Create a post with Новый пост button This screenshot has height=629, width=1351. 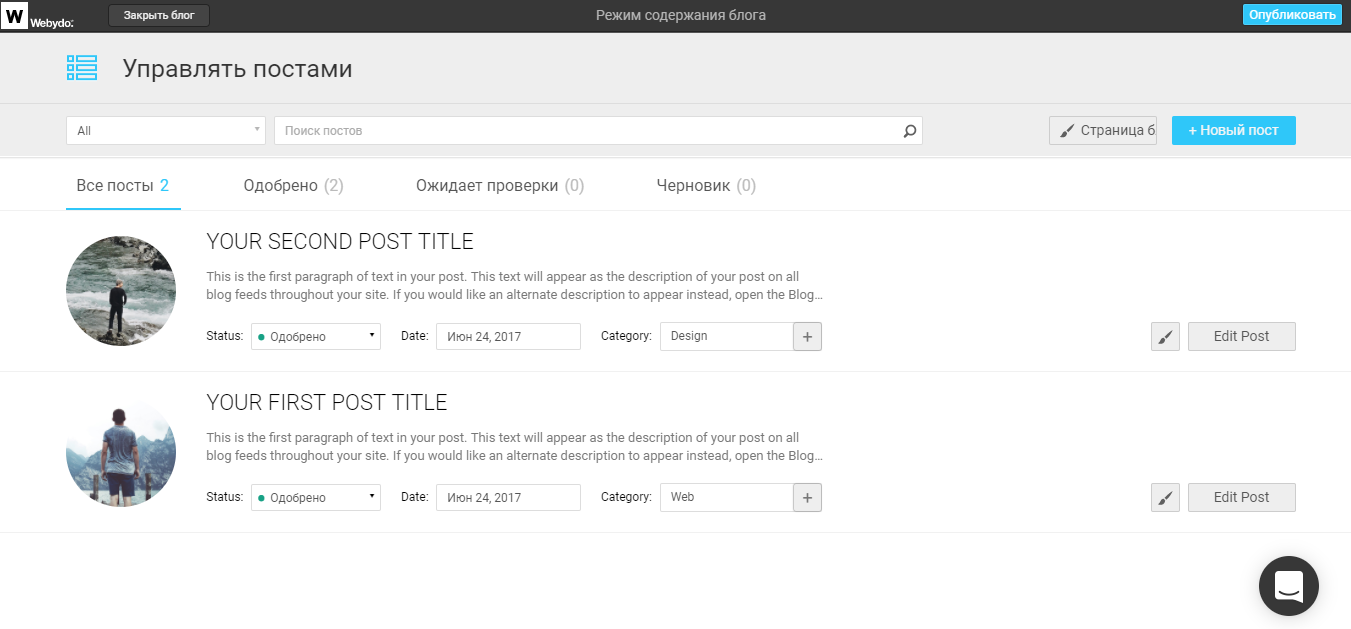(1233, 131)
